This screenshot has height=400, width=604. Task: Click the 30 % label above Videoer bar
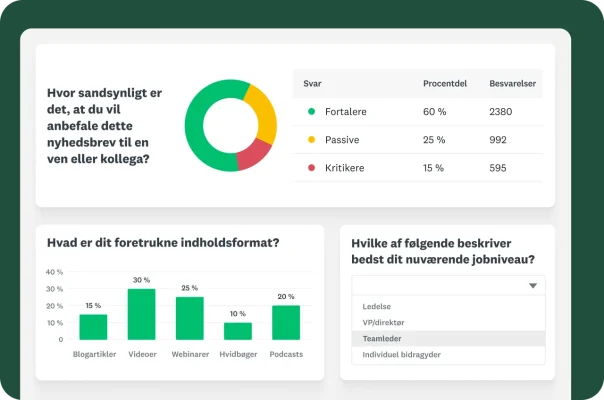pyautogui.click(x=141, y=280)
